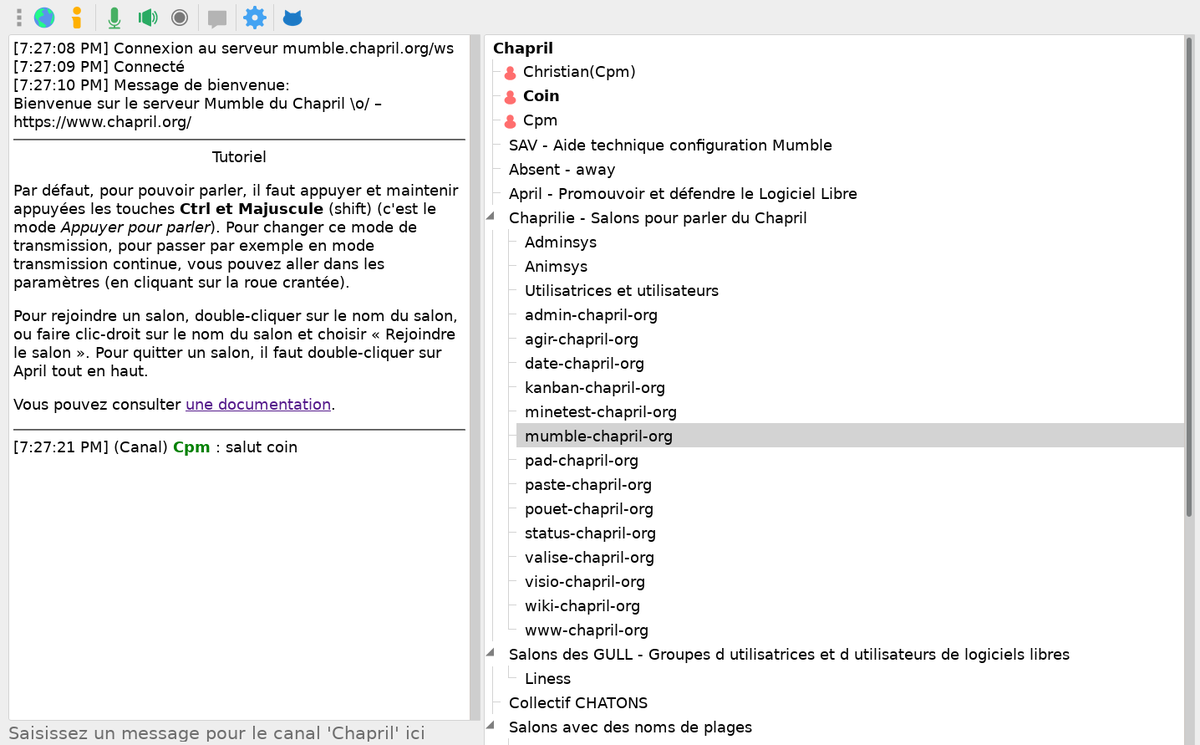Select the paste-chapril-org channel
This screenshot has height=745, width=1200.
(x=588, y=484)
